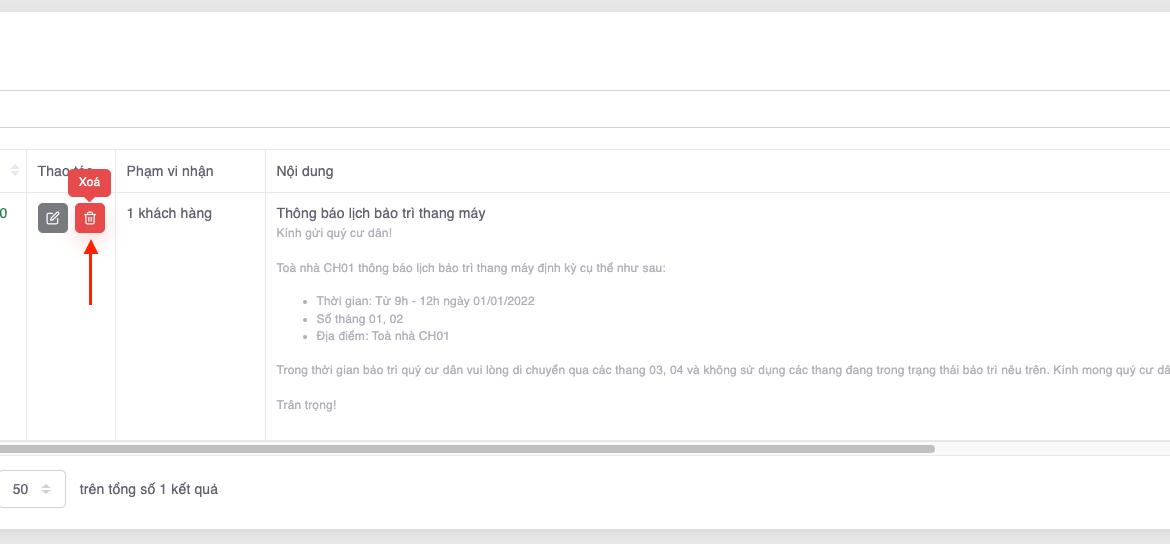Viewport: 1170px width, 544px height.
Task: Click the "Trân trọng!" closing text
Action: coord(306,405)
